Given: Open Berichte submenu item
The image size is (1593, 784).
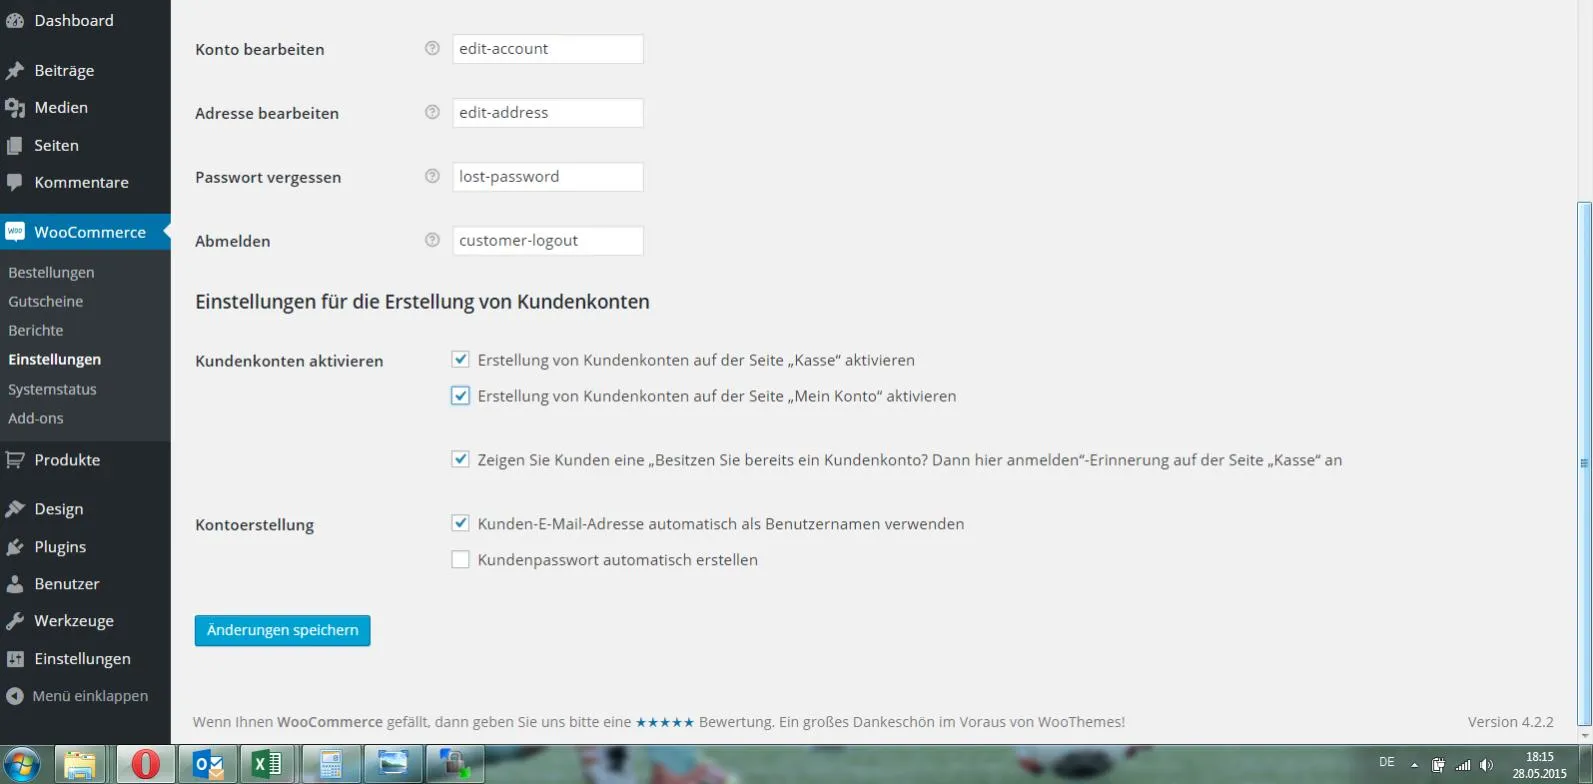Looking at the screenshot, I should coord(36,330).
